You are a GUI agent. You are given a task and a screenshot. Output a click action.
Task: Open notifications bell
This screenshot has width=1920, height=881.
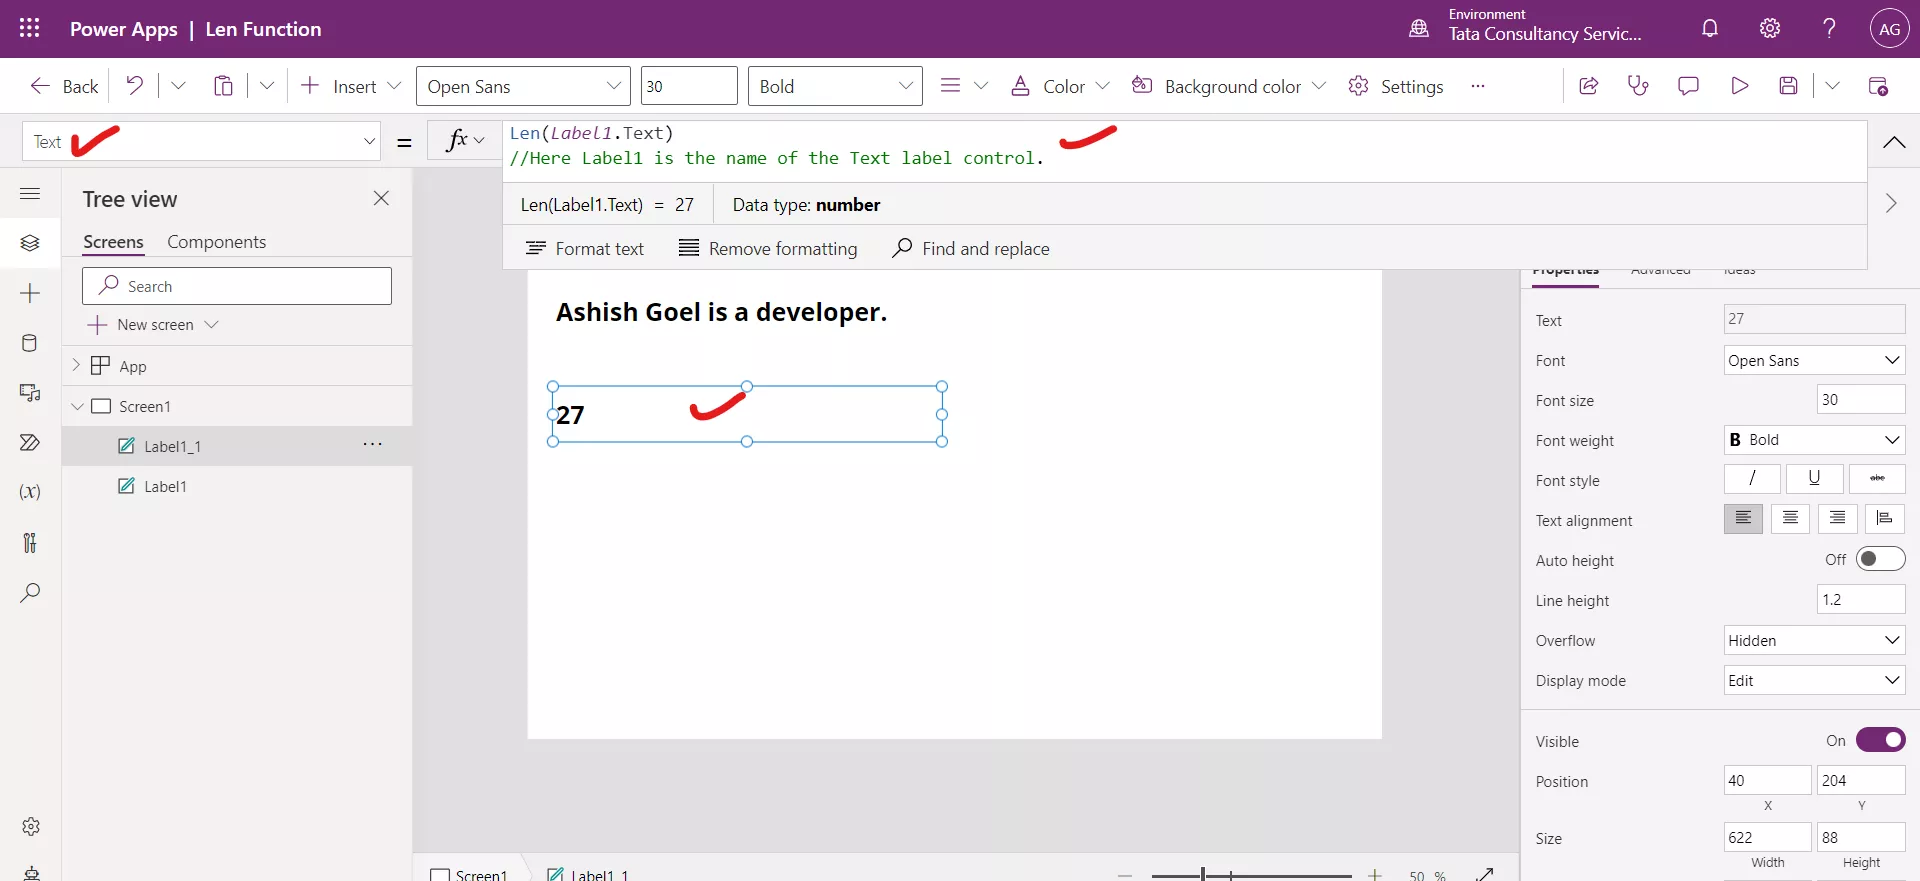click(x=1710, y=28)
